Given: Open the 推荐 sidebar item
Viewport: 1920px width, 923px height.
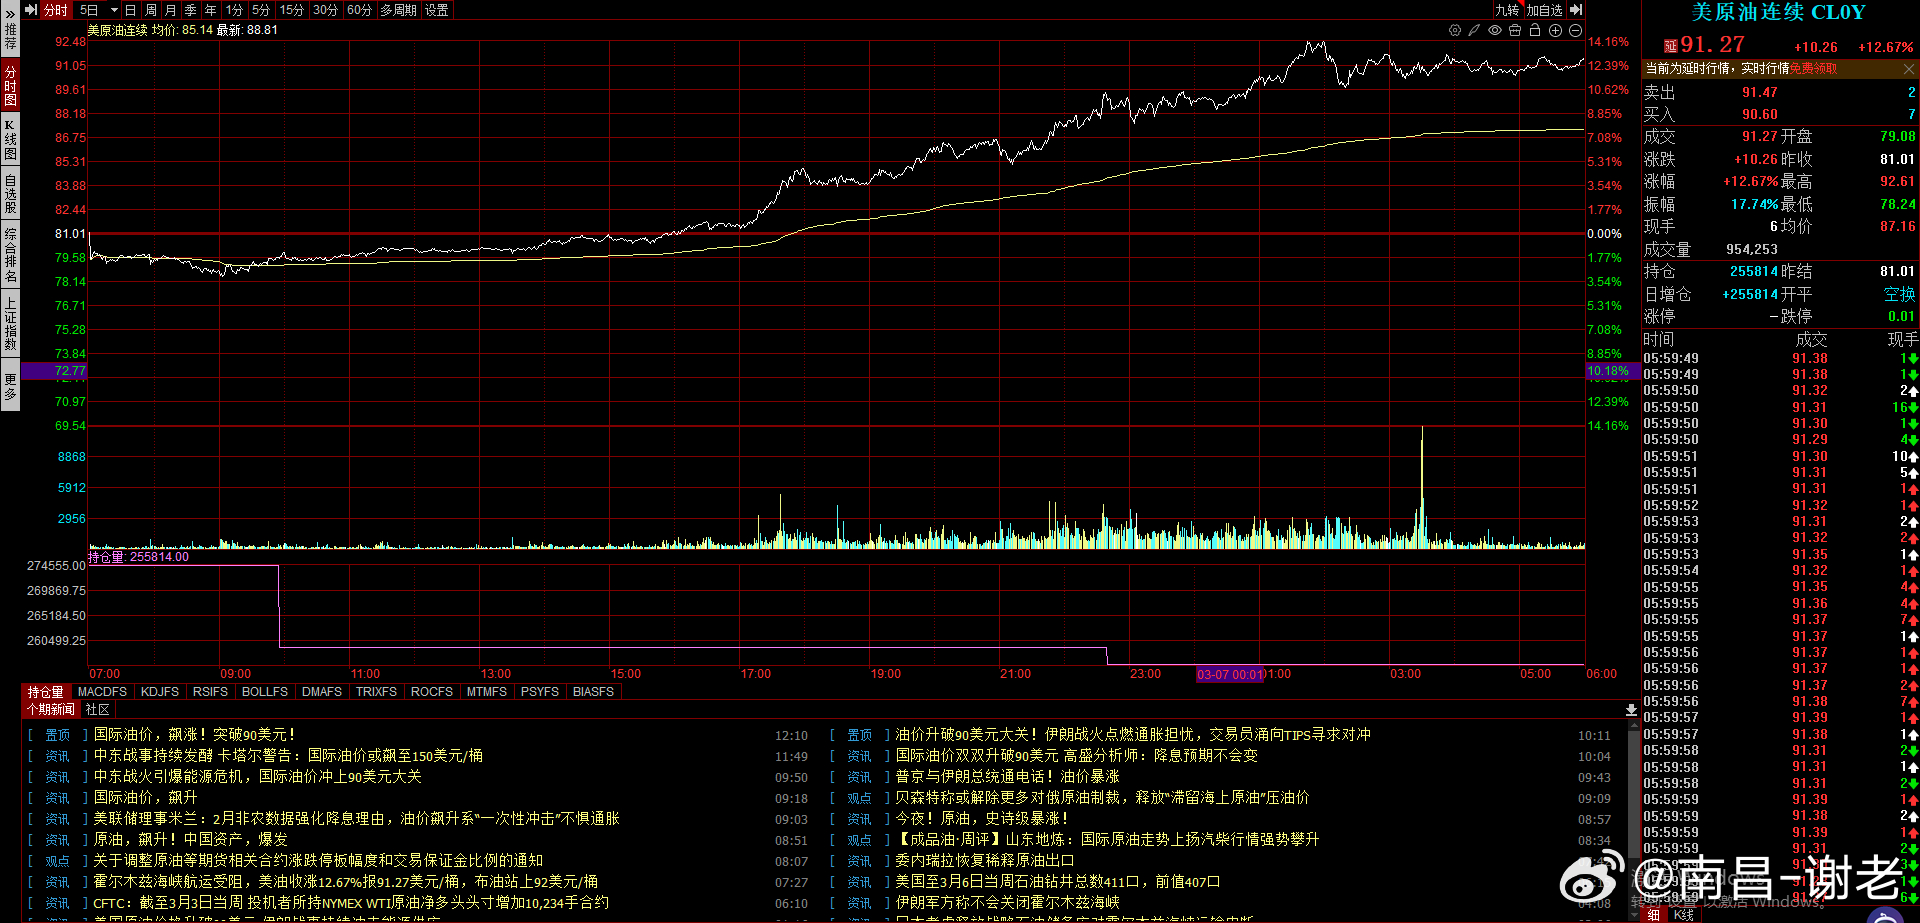Looking at the screenshot, I should pyautogui.click(x=10, y=38).
